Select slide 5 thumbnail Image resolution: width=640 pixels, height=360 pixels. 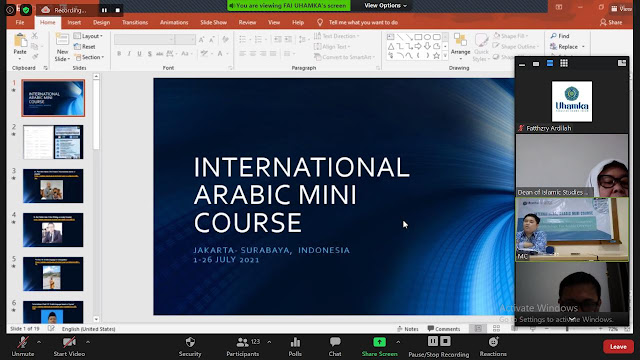click(x=53, y=274)
